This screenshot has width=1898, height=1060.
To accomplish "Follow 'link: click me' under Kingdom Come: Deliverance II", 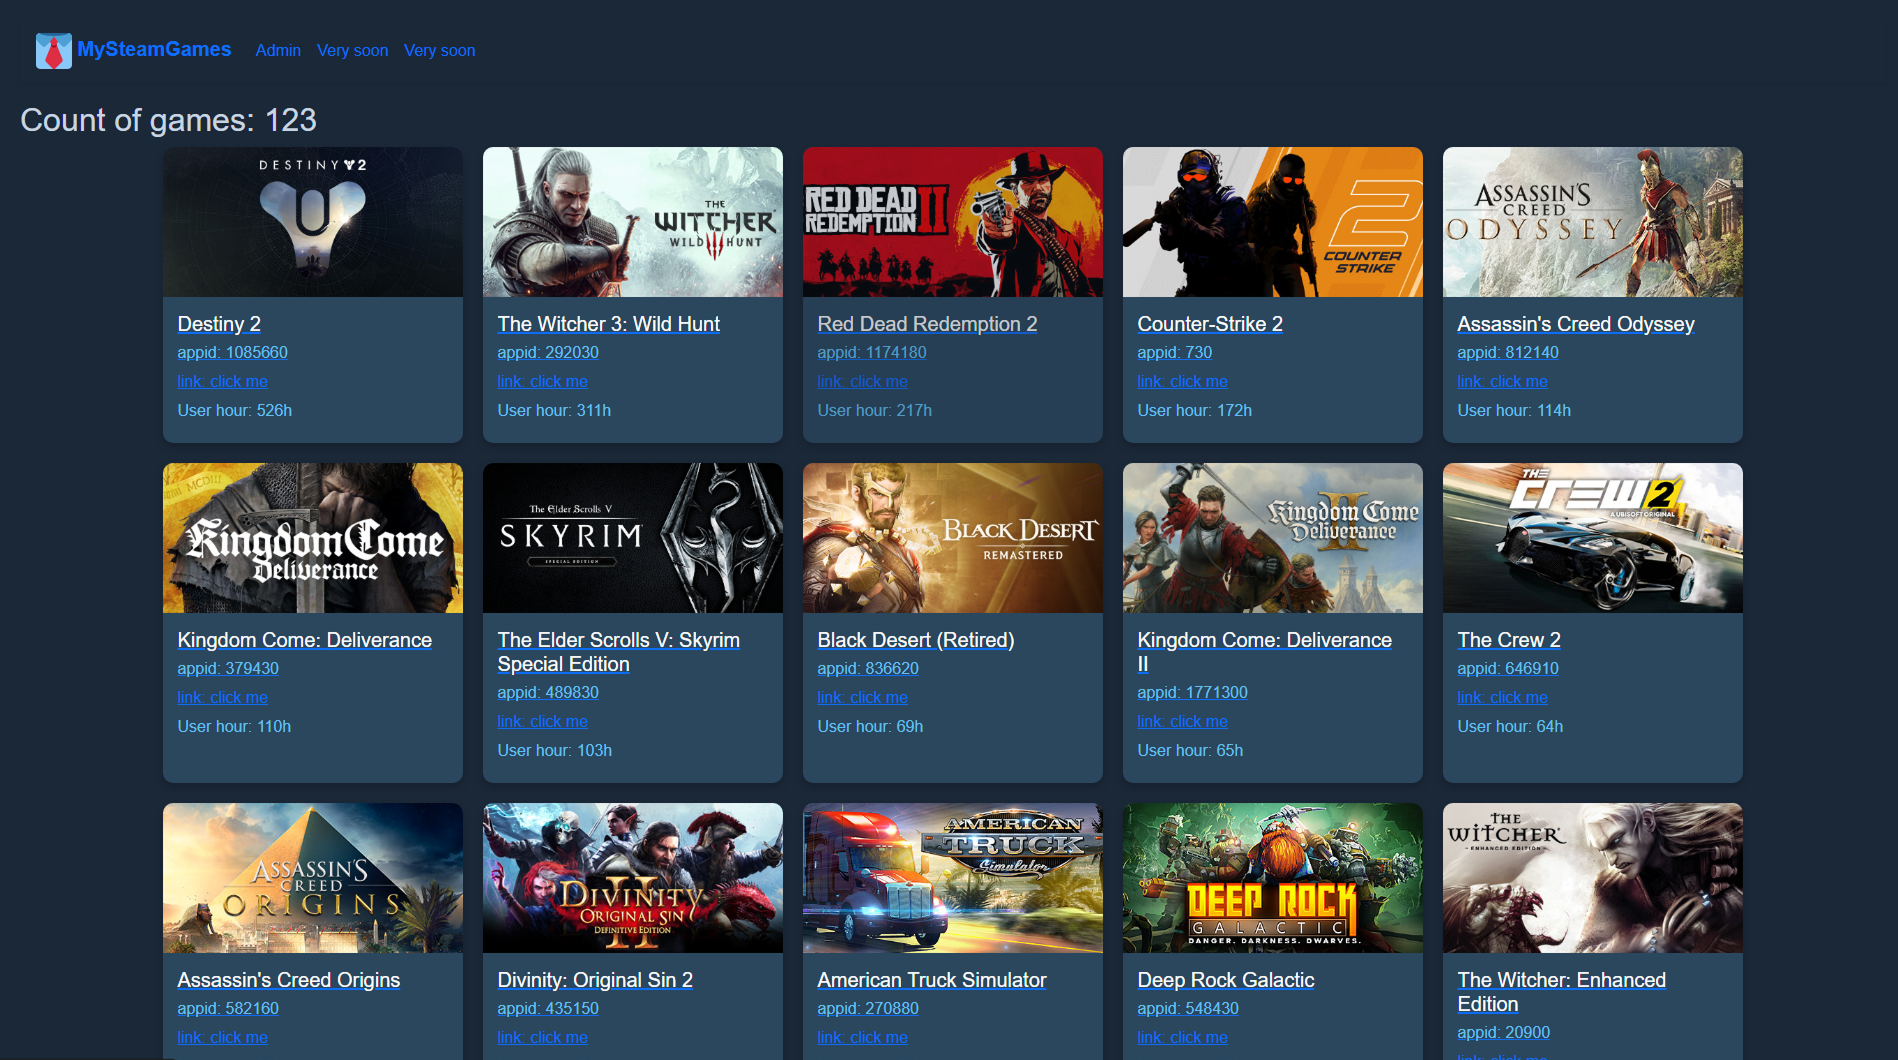I will 1182,722.
